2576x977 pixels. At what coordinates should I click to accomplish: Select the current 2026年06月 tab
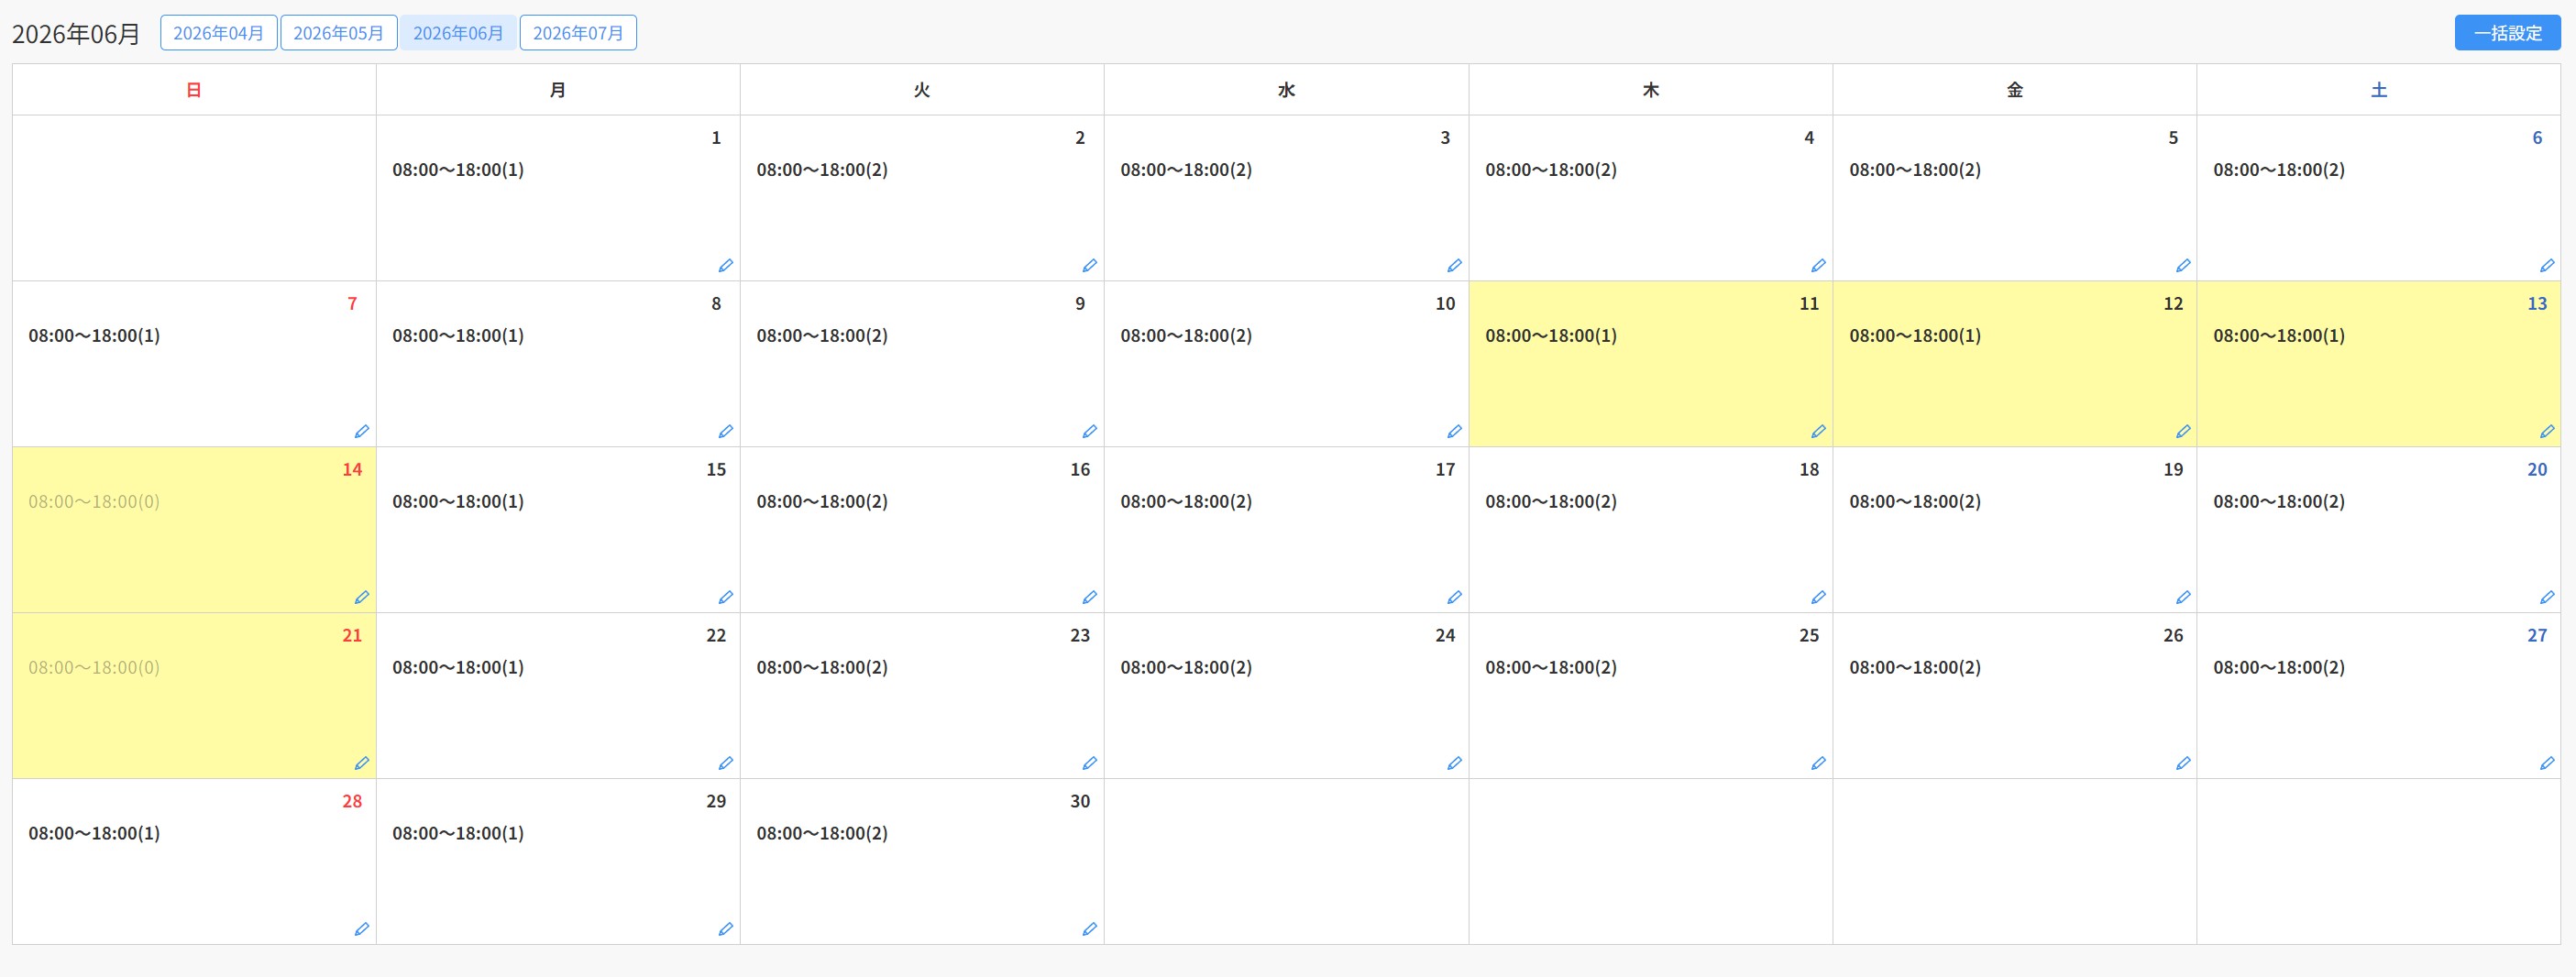[458, 33]
